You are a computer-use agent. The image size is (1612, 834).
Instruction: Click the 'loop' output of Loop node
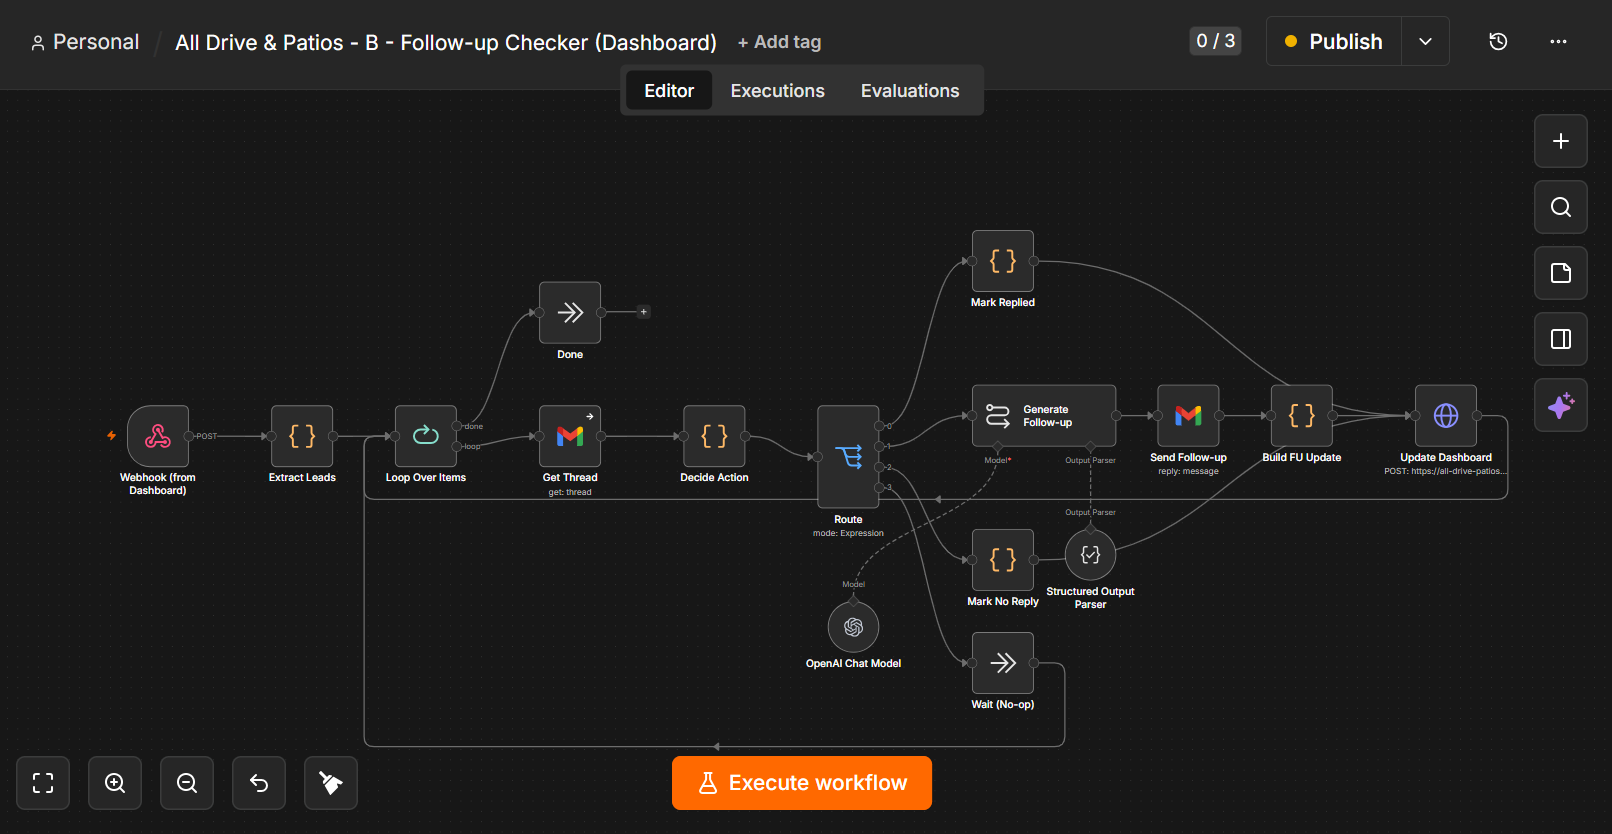[x=458, y=446]
